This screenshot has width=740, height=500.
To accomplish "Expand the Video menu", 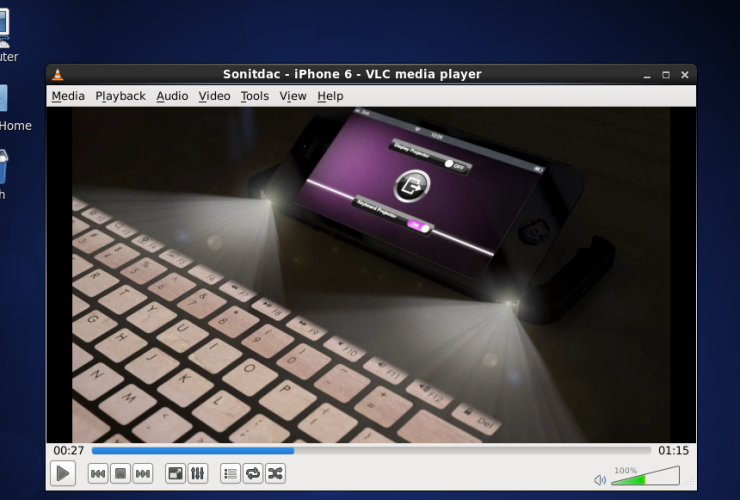I will tap(214, 96).
